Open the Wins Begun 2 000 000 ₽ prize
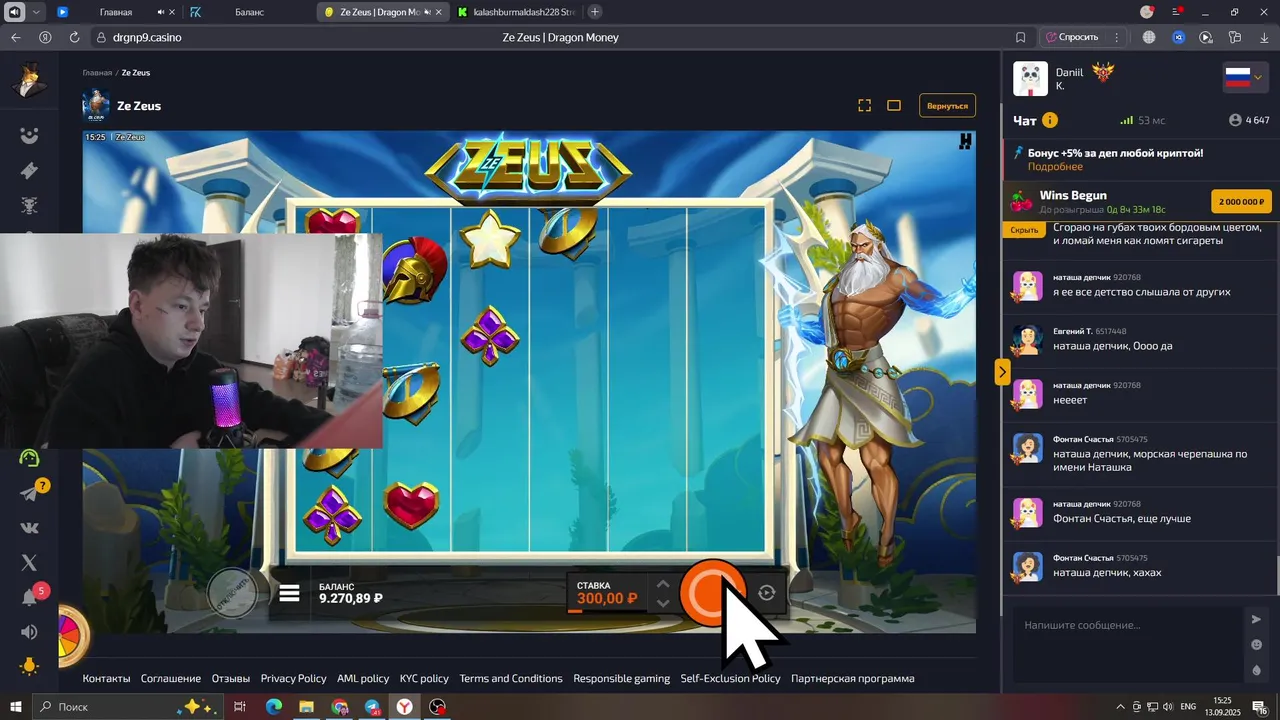1280x720 pixels. coord(1241,201)
